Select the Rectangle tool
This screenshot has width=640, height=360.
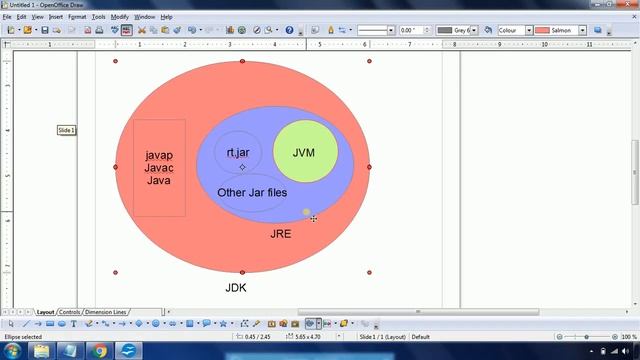(50, 324)
